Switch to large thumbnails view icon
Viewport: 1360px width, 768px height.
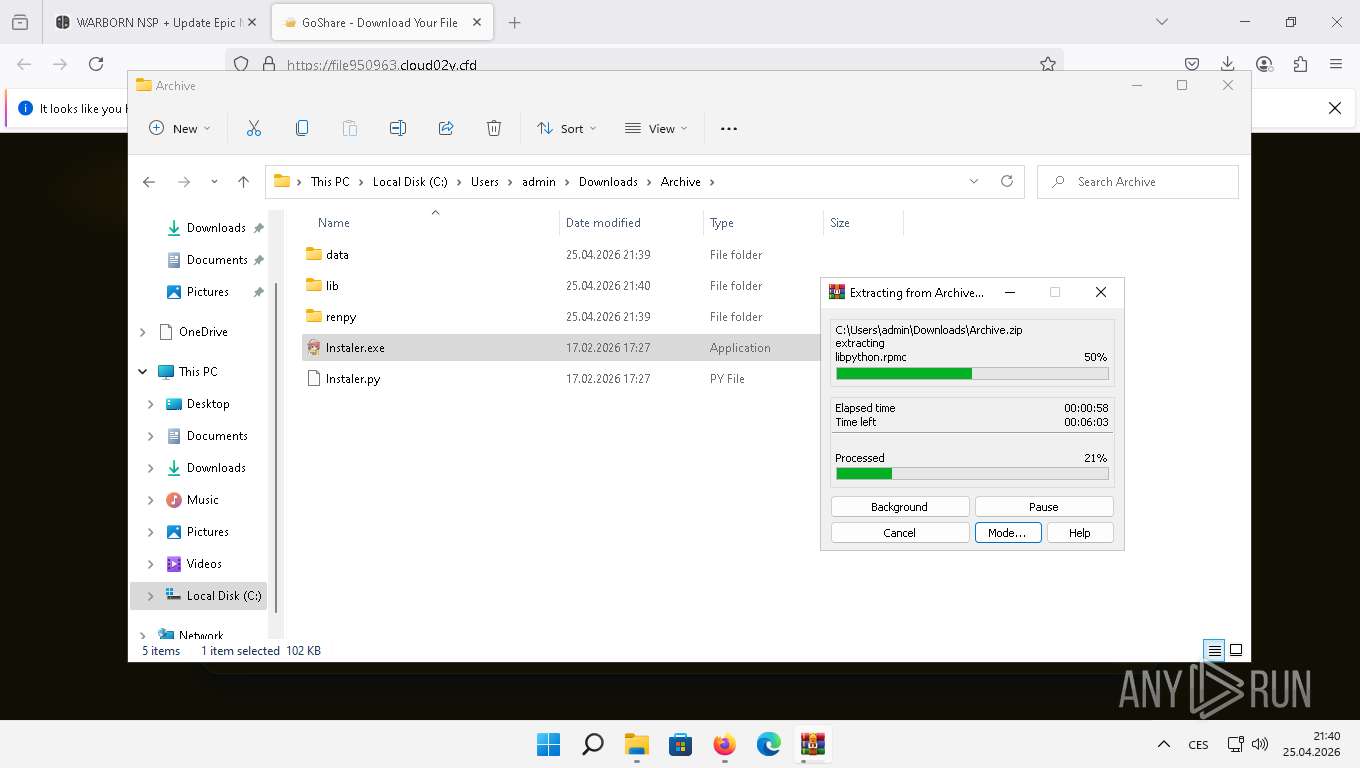pyautogui.click(x=1236, y=650)
